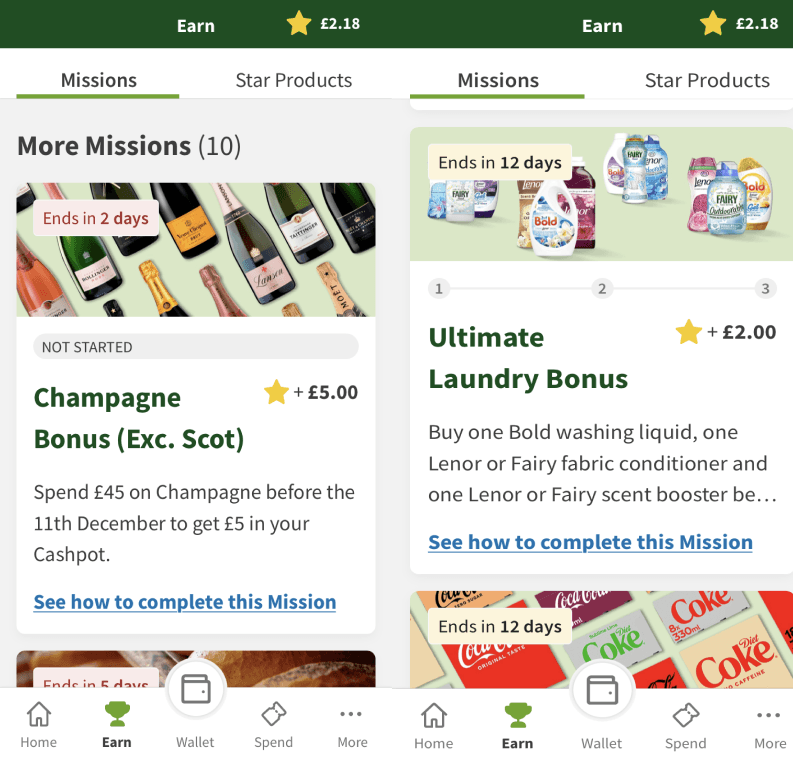Open Ultimate Laundry Bonus completion link
This screenshot has height=764, width=793.
(x=590, y=542)
